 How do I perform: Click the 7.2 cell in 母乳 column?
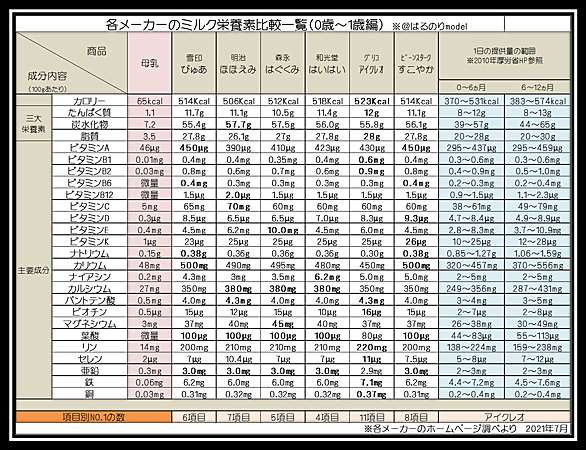click(x=149, y=124)
